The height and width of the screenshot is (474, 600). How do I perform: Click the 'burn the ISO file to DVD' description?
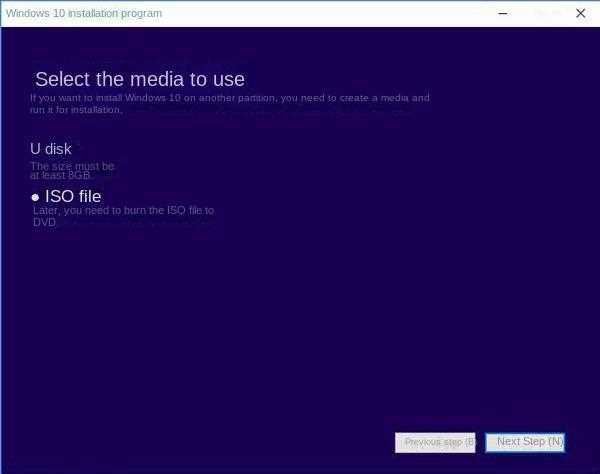123,216
